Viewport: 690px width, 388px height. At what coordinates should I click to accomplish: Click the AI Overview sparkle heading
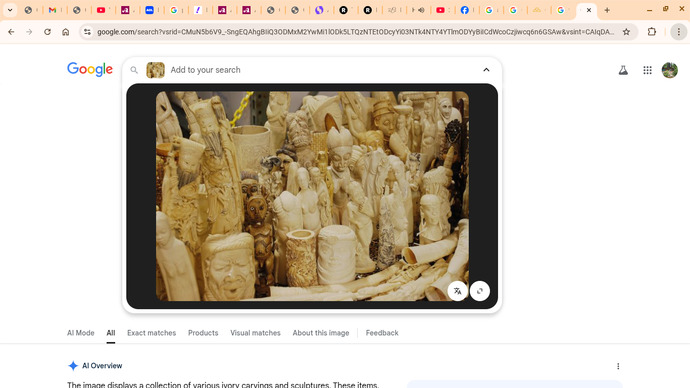click(95, 366)
